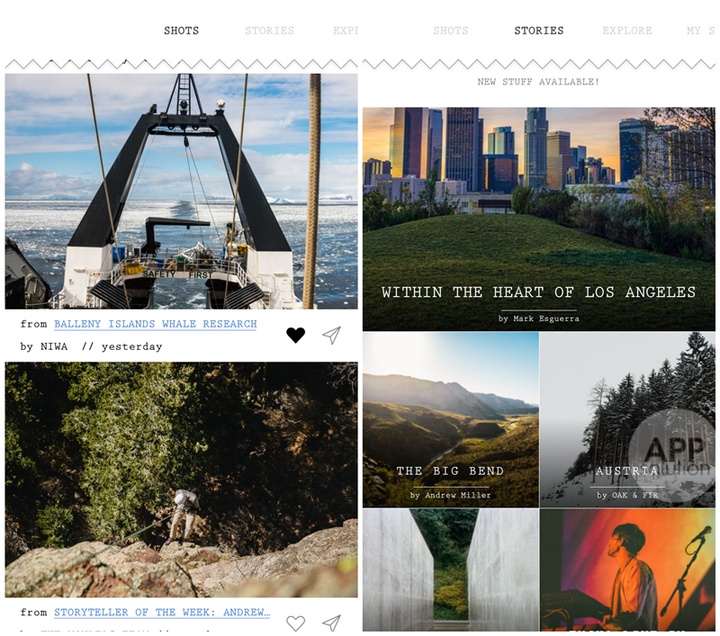Viewport: 720px width, 636px height.
Task: Open the Balleny Islands Whale Research link
Action: coord(156,324)
